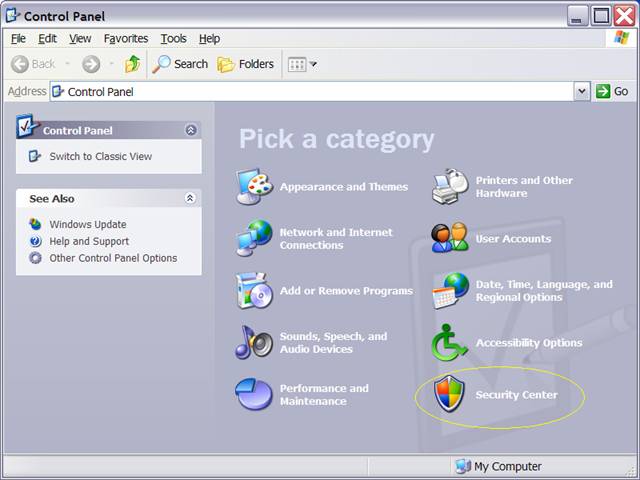This screenshot has width=640, height=480.
Task: Close the Control Panel window
Action: click(624, 16)
